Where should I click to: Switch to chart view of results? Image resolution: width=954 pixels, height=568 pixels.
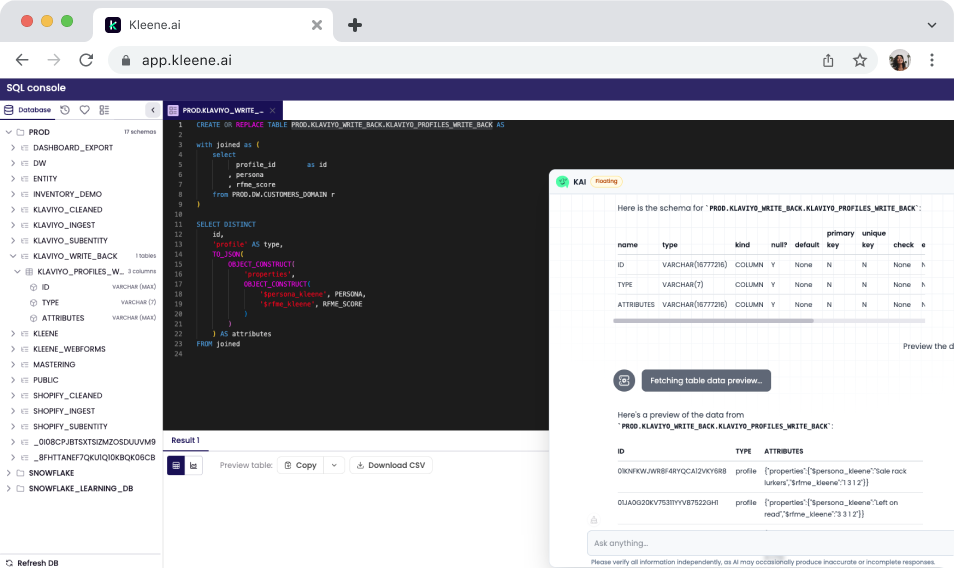[193, 465]
